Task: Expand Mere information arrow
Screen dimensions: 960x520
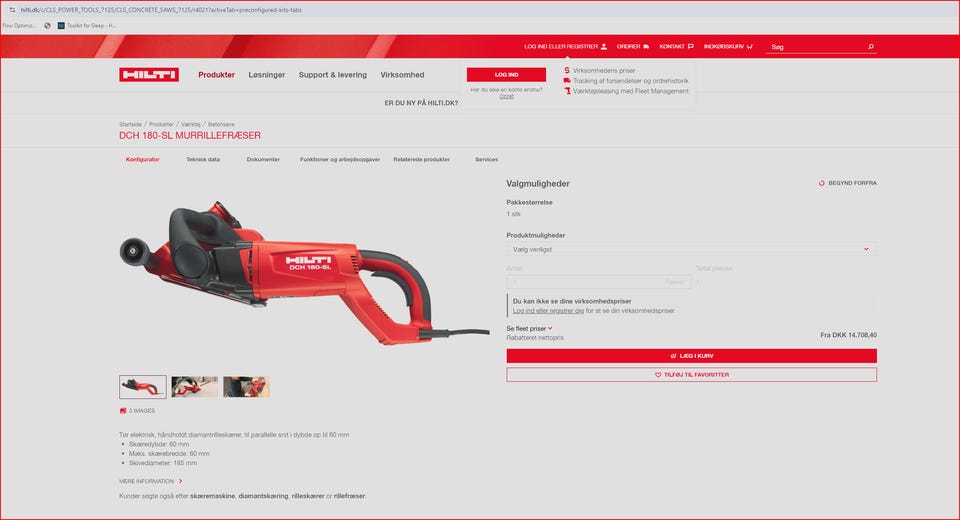Action: [181, 481]
